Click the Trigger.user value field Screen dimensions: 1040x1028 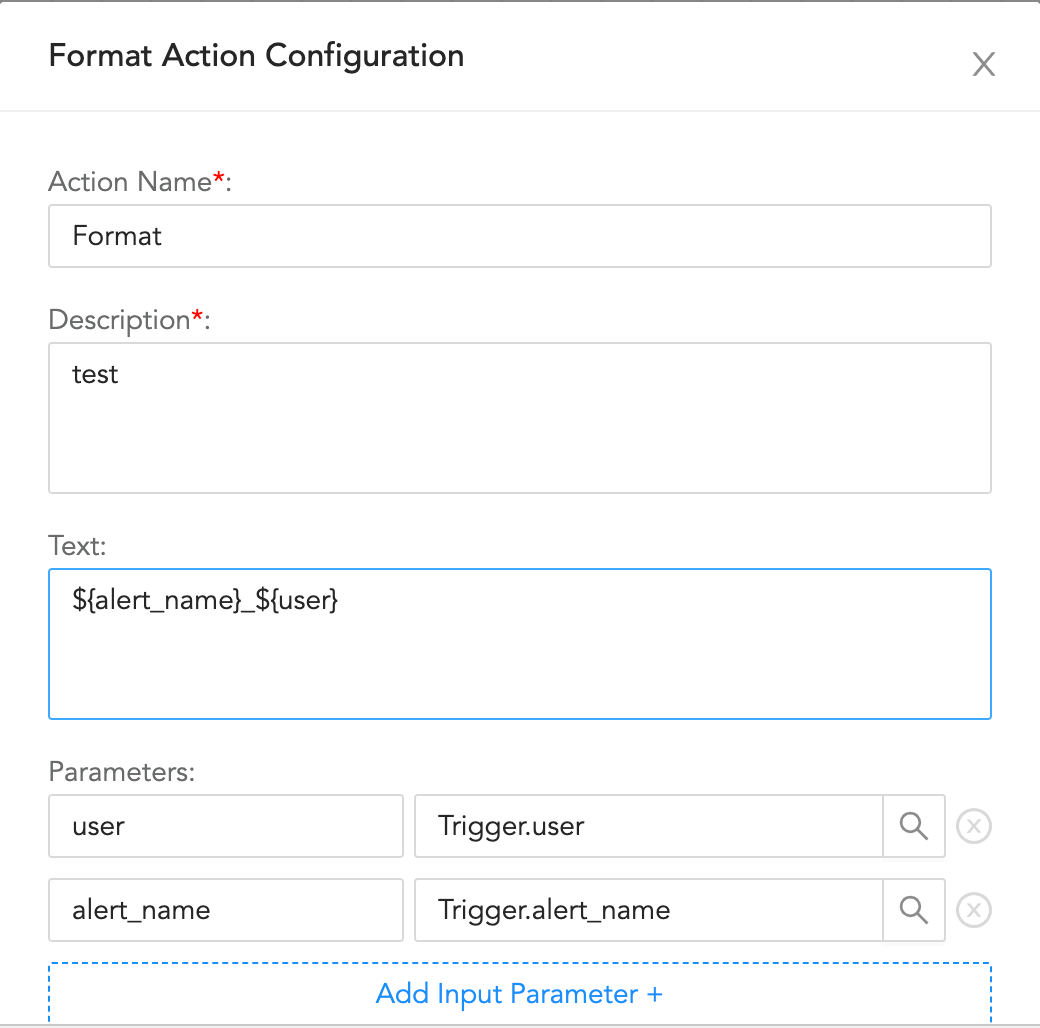click(x=648, y=826)
